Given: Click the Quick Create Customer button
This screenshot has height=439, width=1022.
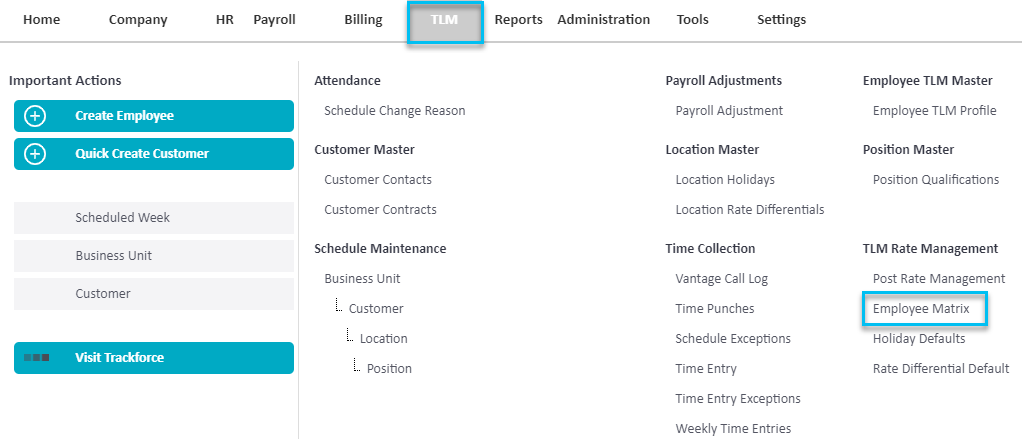Looking at the screenshot, I should (154, 154).
